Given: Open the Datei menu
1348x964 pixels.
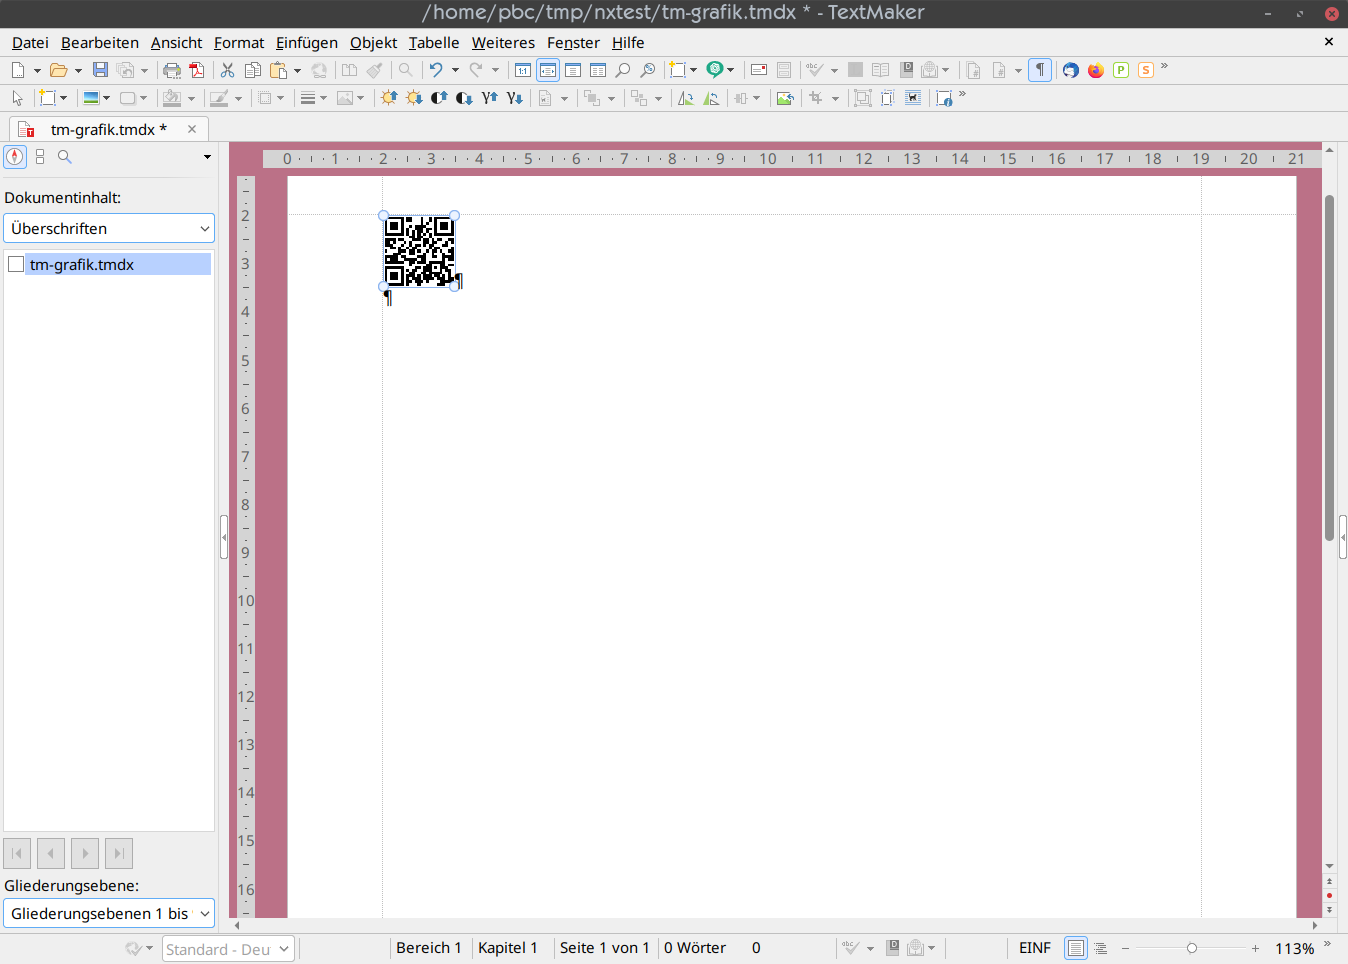Looking at the screenshot, I should coord(30,43).
